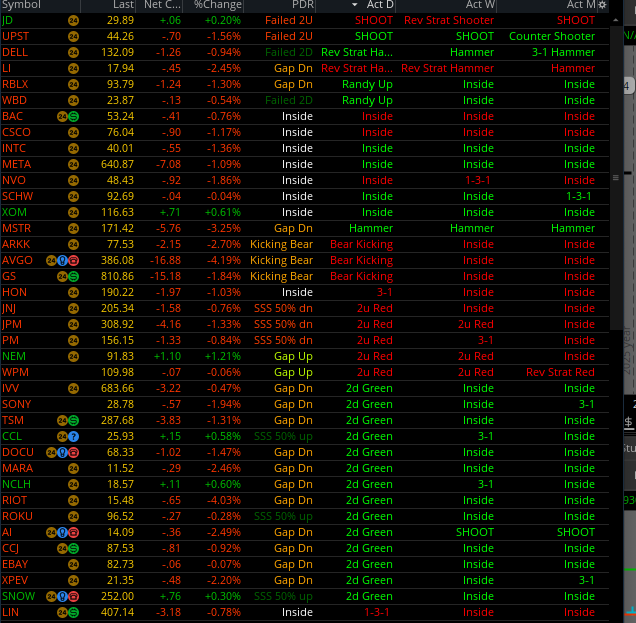Select the INTC symbol
636x623 pixels.
(x=14, y=148)
